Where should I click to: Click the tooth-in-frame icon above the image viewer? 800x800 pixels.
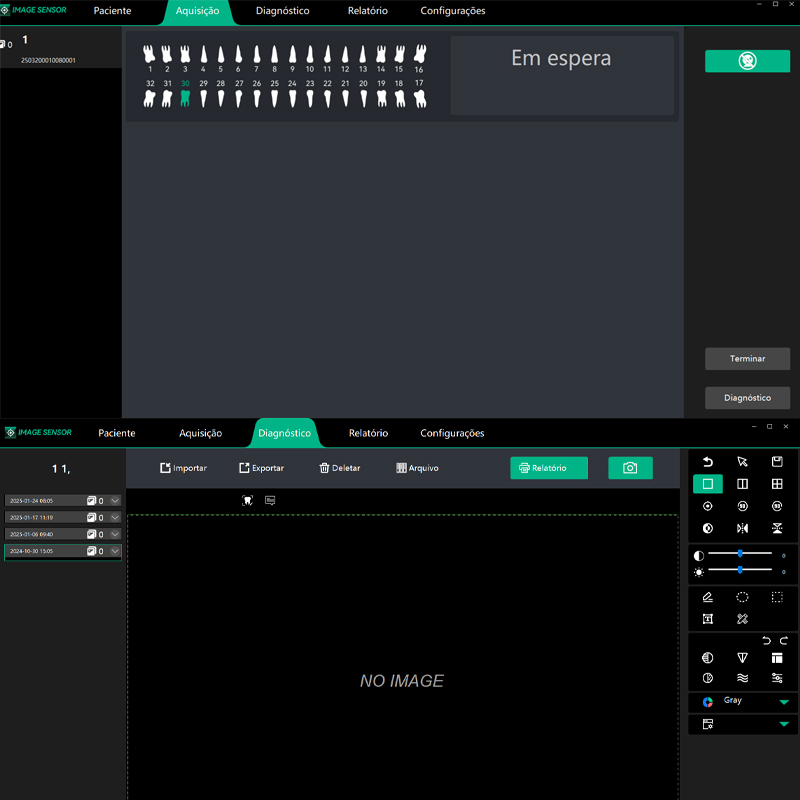(247, 501)
